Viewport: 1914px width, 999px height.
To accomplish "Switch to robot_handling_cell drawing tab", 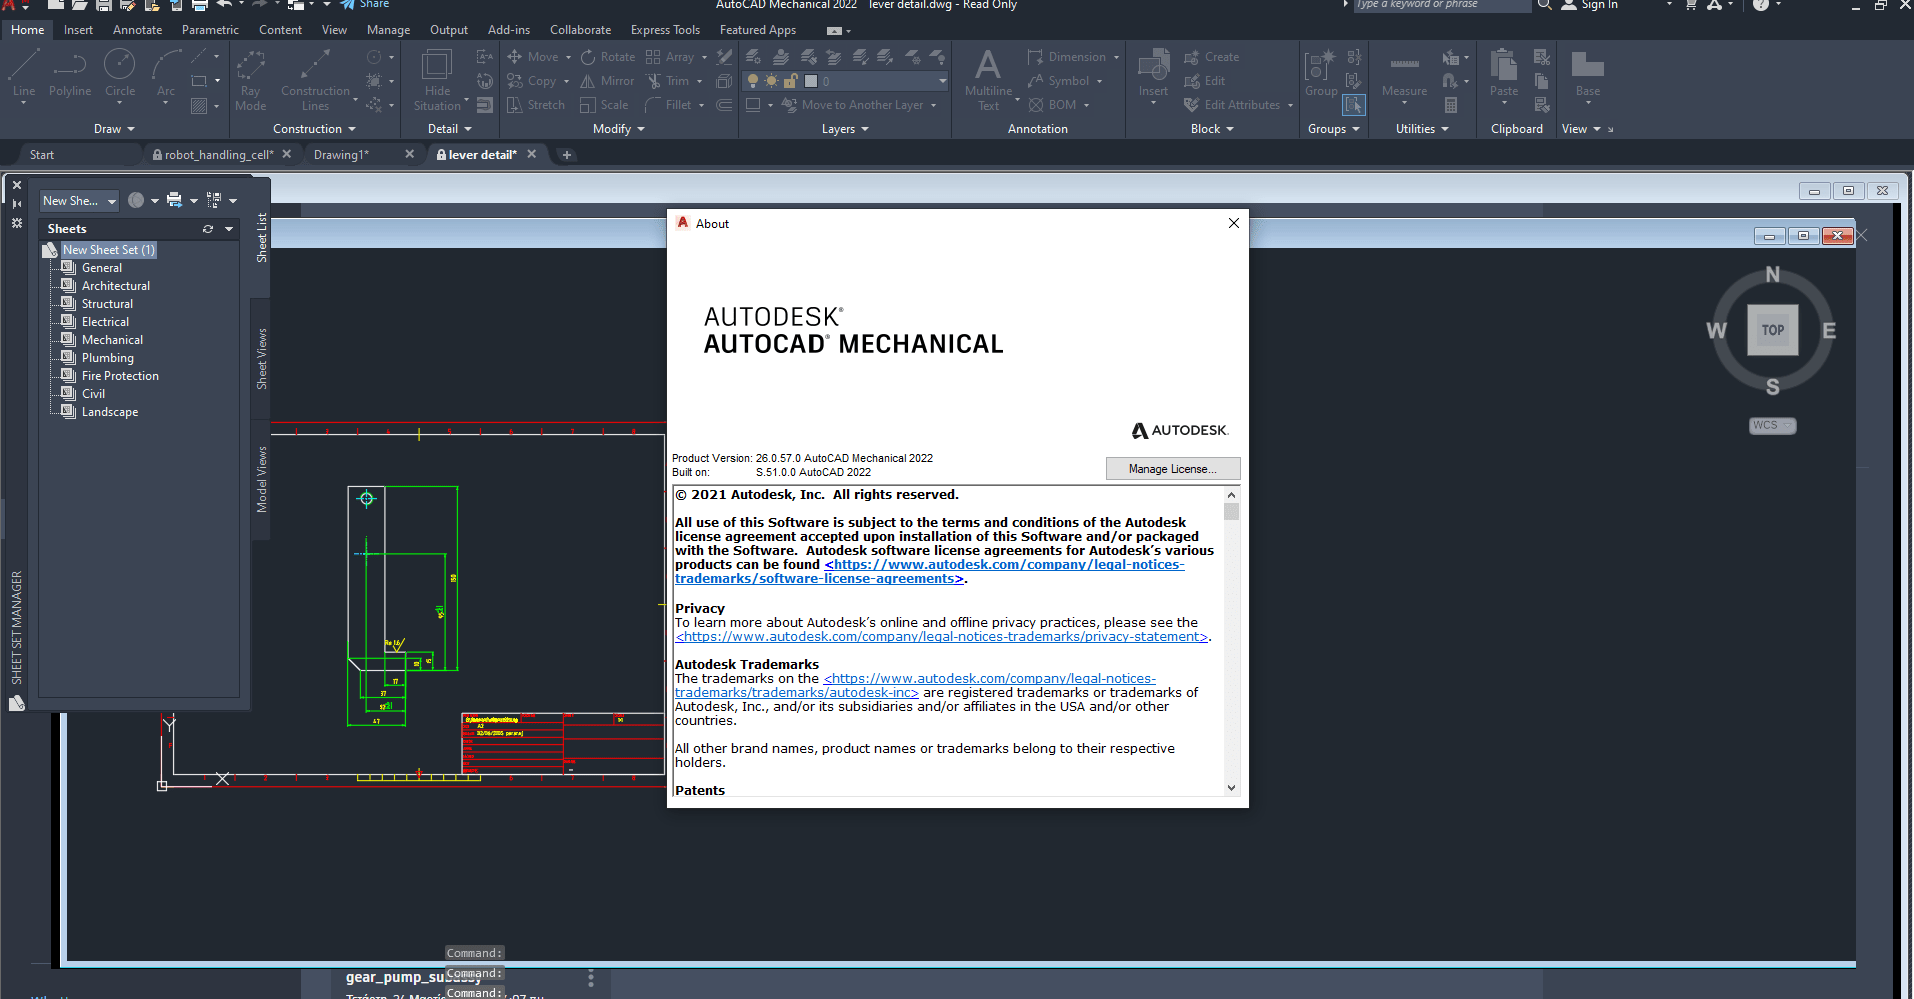I will point(219,155).
